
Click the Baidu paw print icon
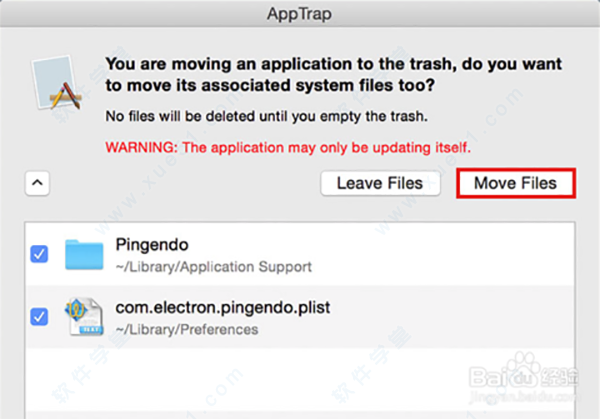tap(523, 369)
